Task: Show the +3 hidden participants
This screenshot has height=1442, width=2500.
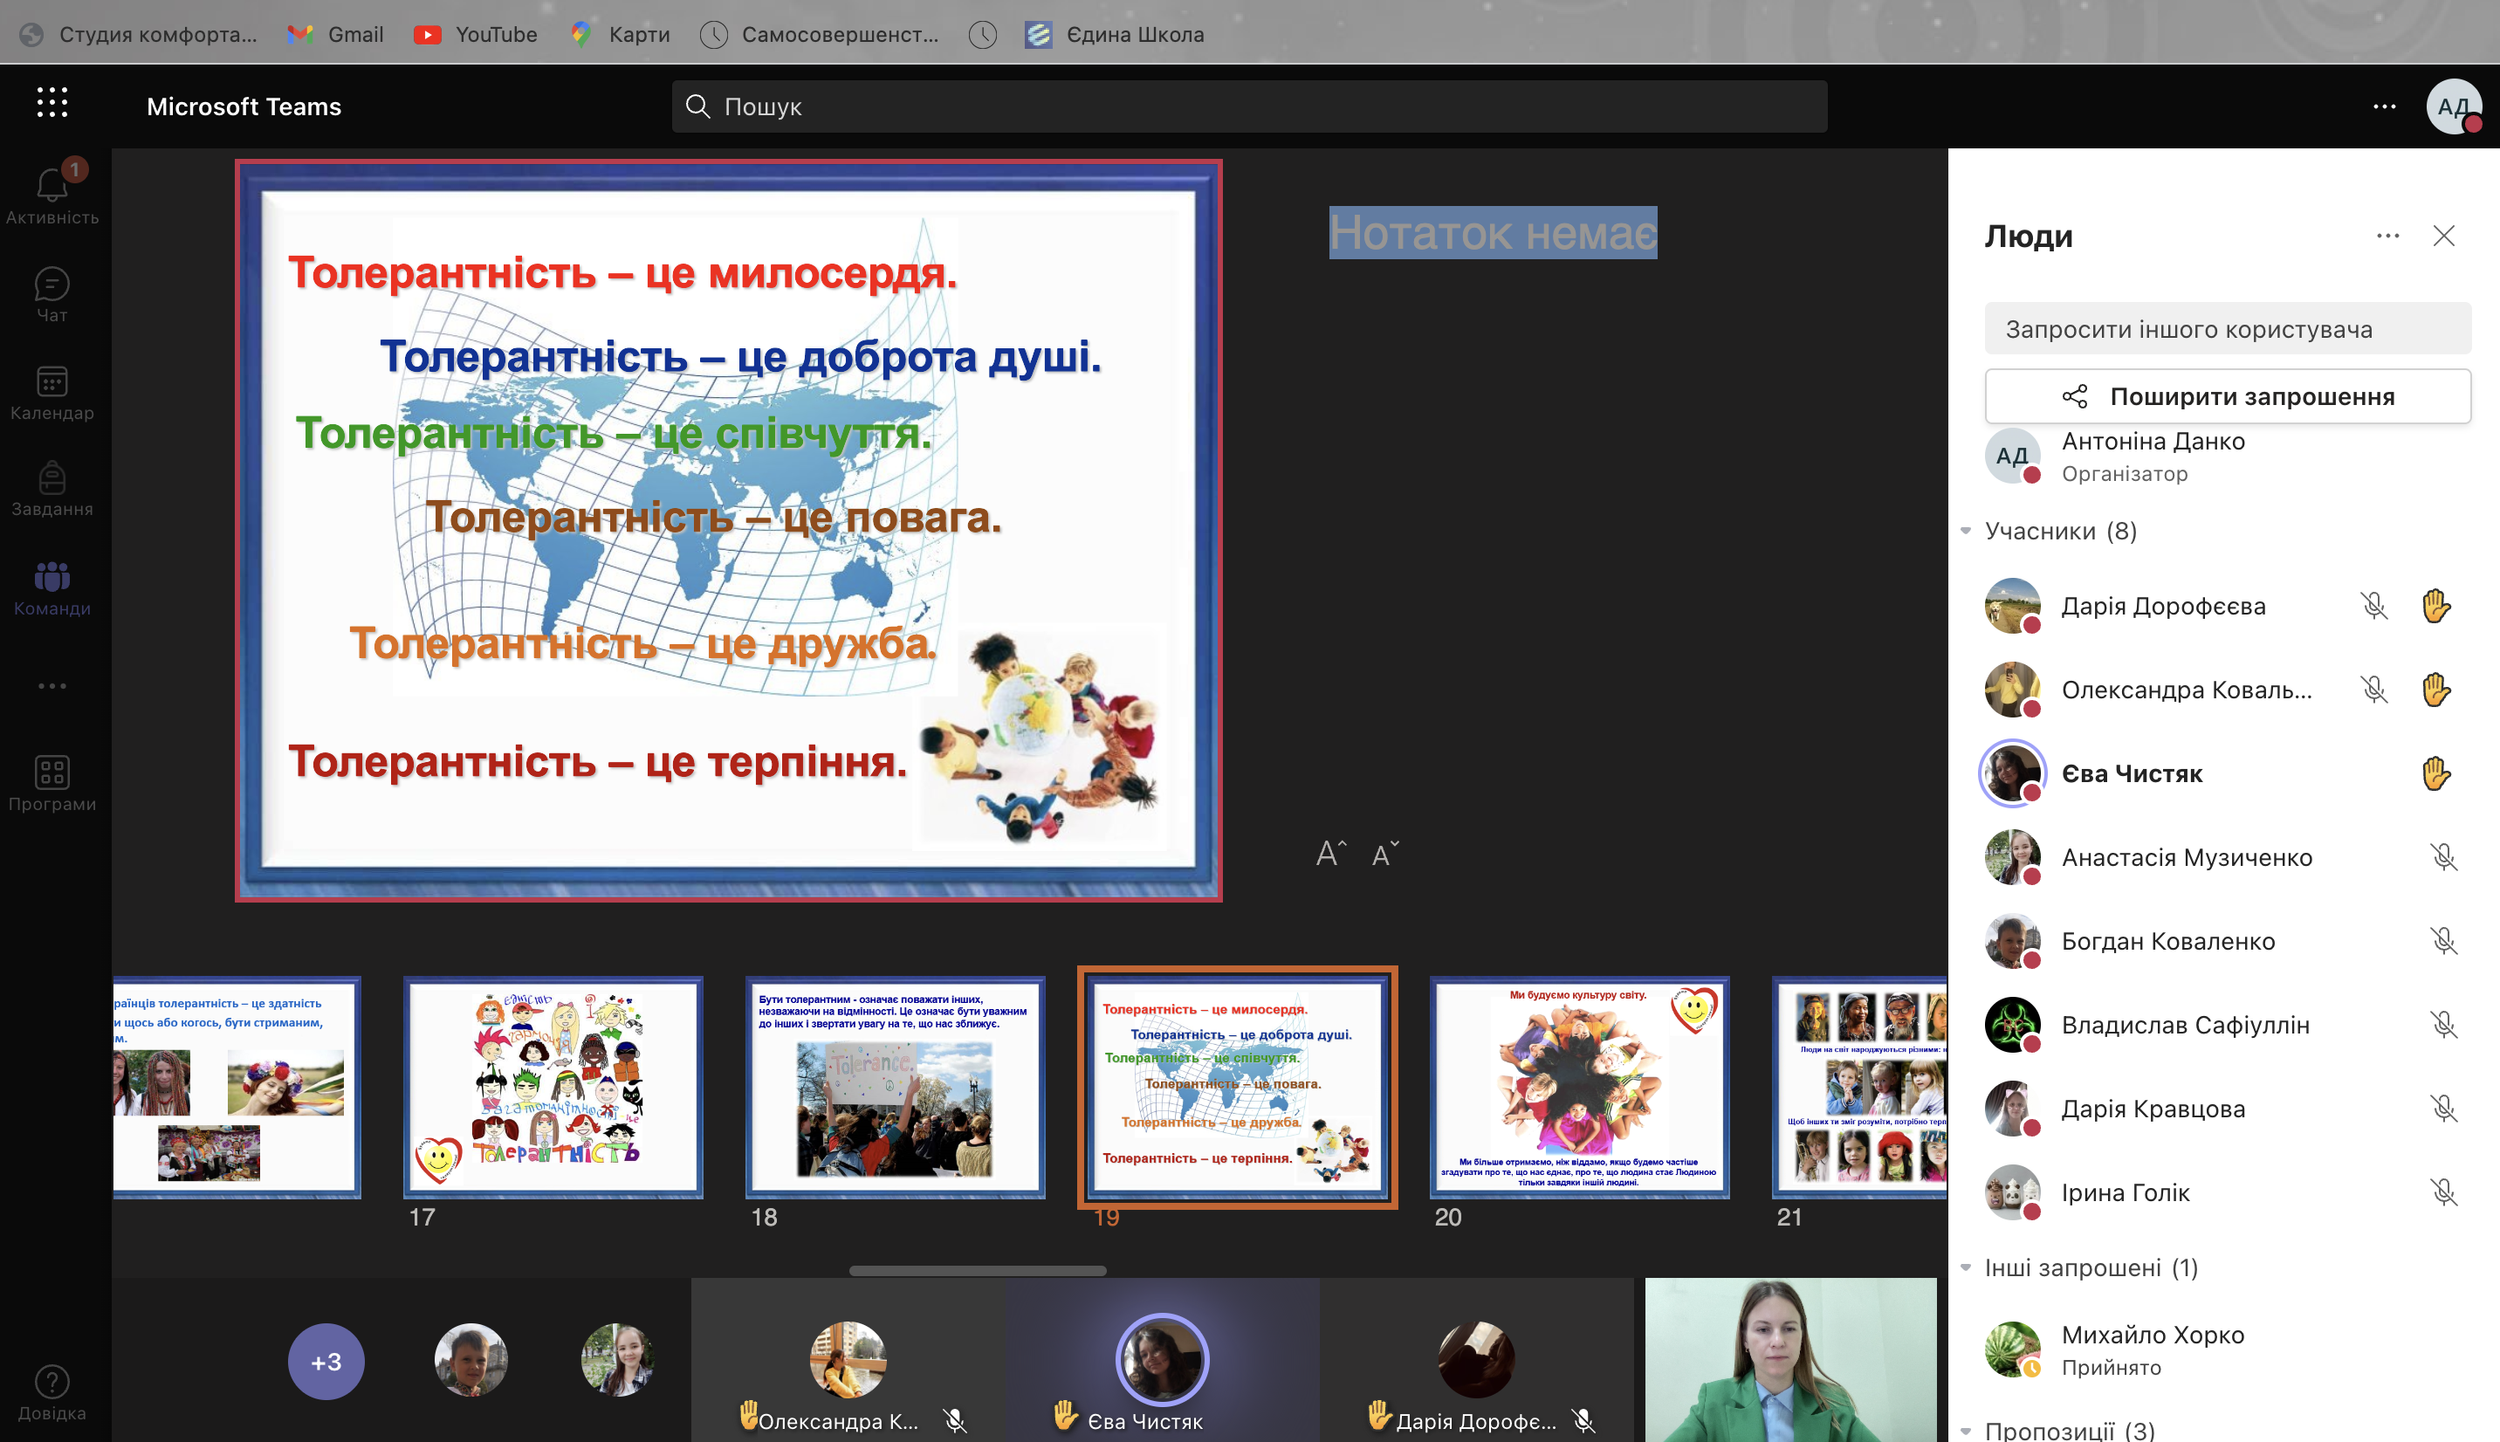Action: [326, 1361]
